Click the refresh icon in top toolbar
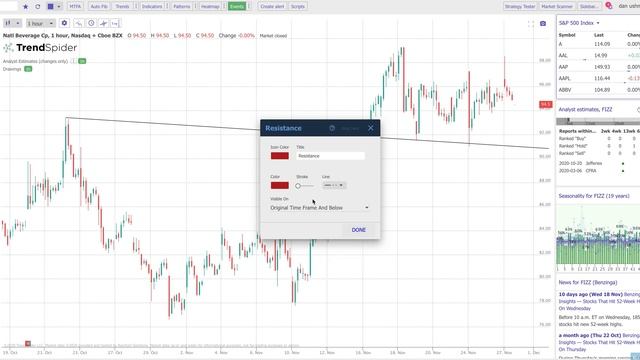This screenshot has width=640, height=360. [x=38, y=7]
